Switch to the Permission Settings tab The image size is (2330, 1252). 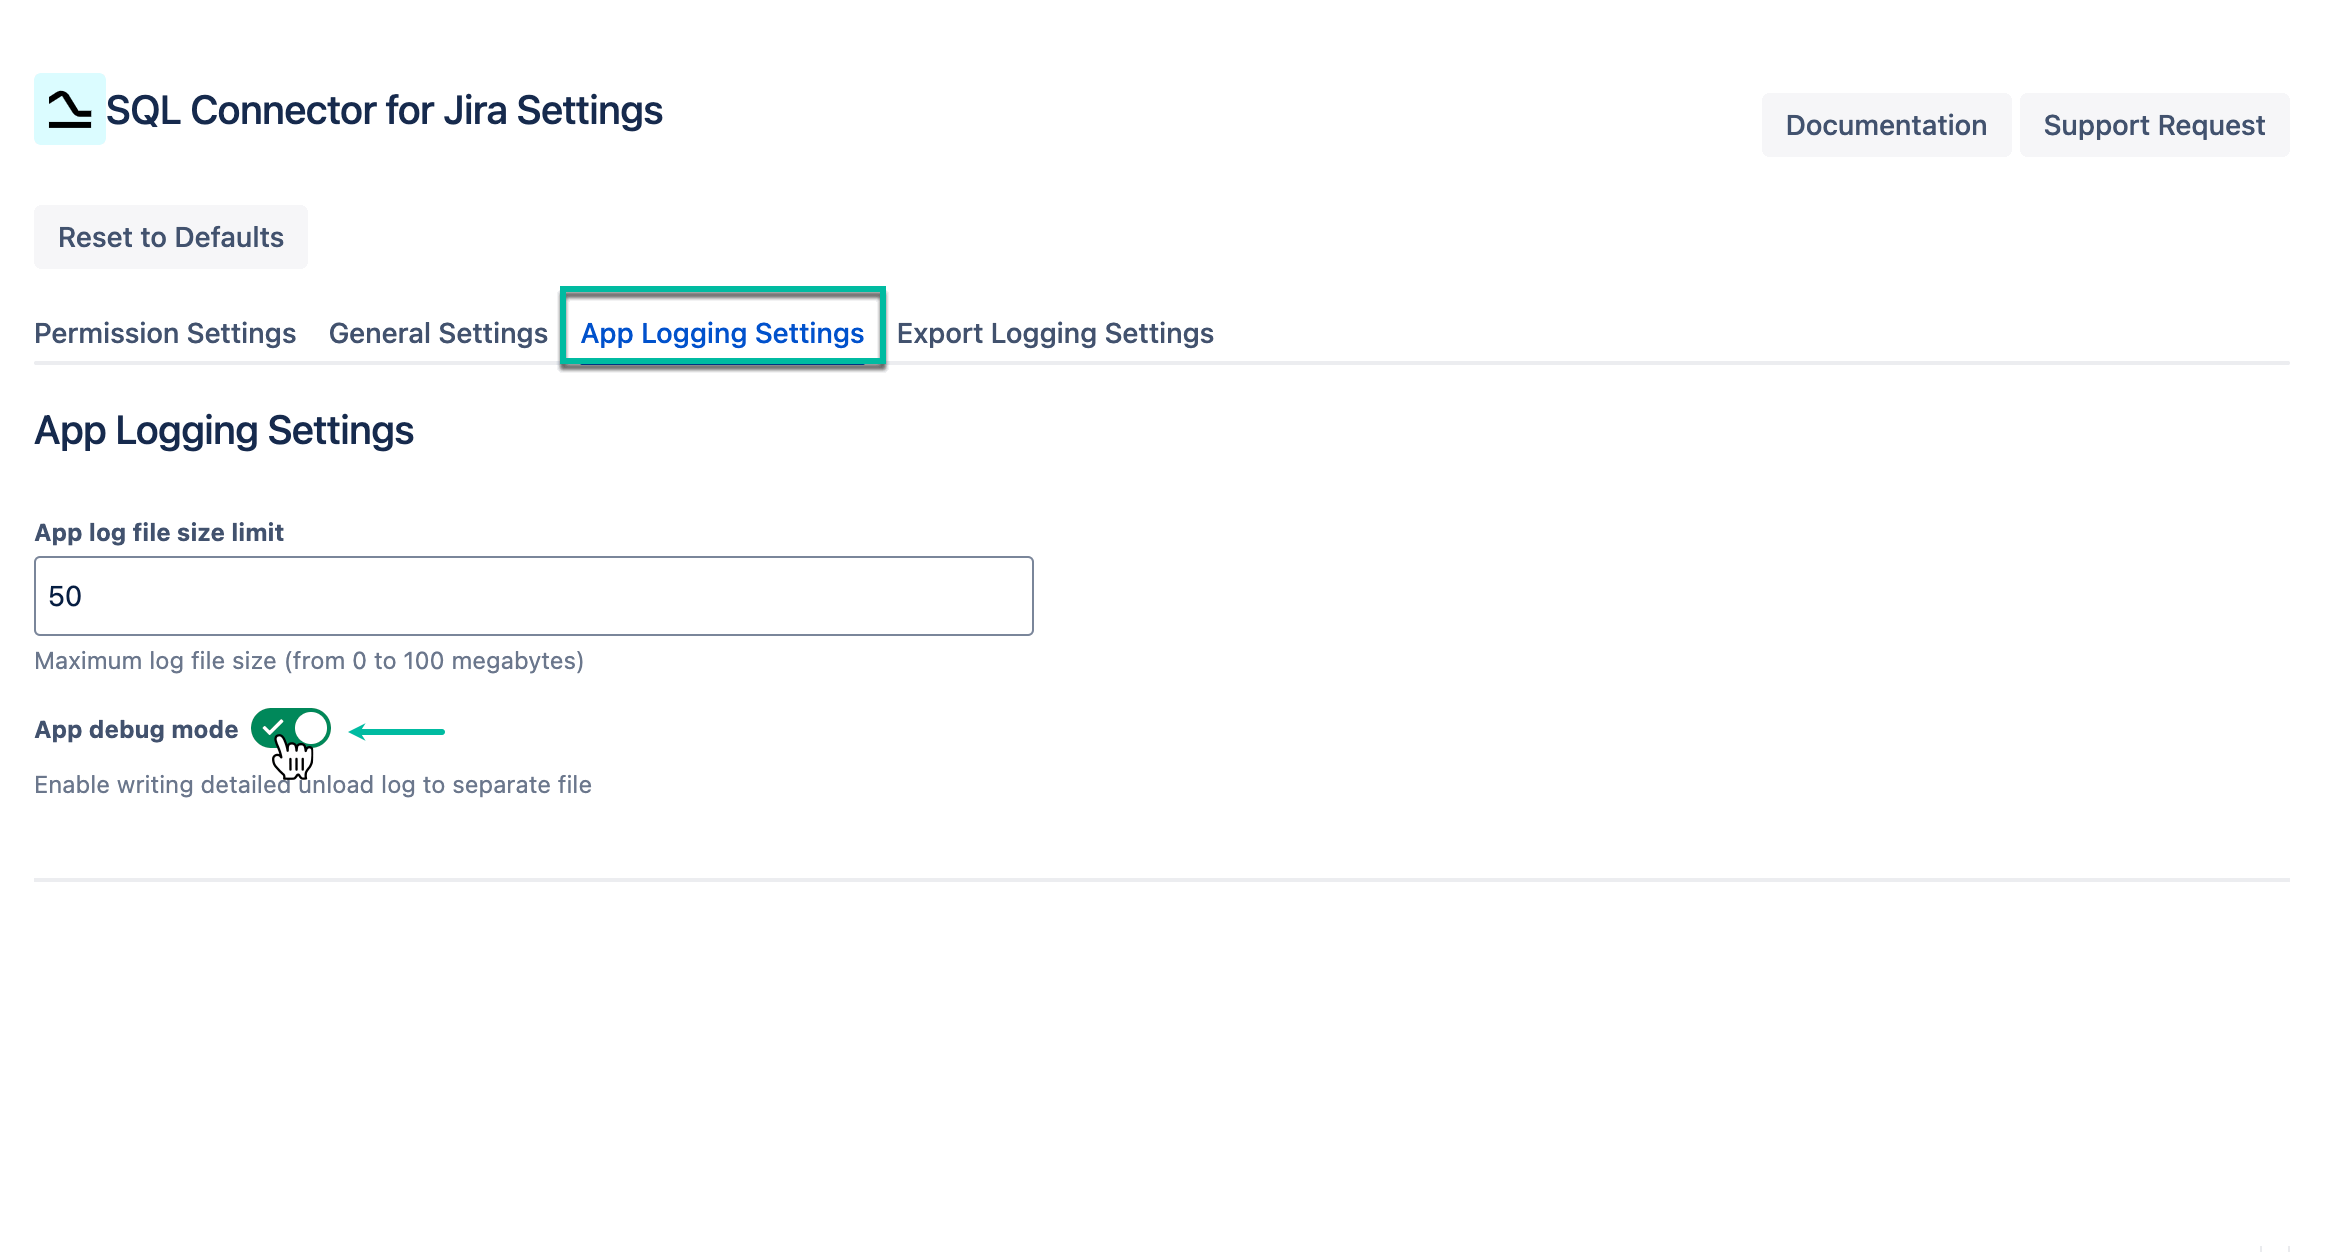[164, 333]
